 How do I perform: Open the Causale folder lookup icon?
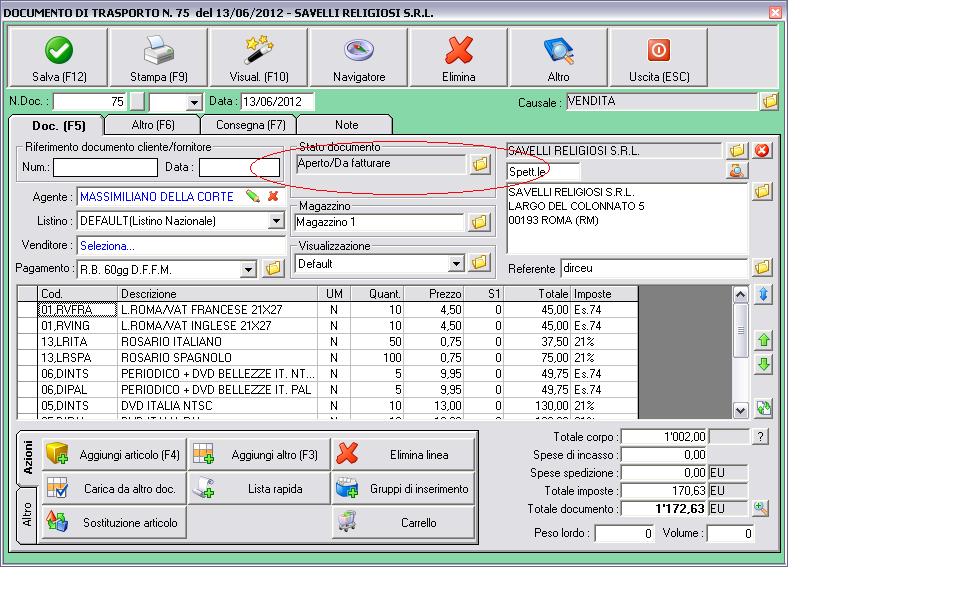click(x=769, y=102)
